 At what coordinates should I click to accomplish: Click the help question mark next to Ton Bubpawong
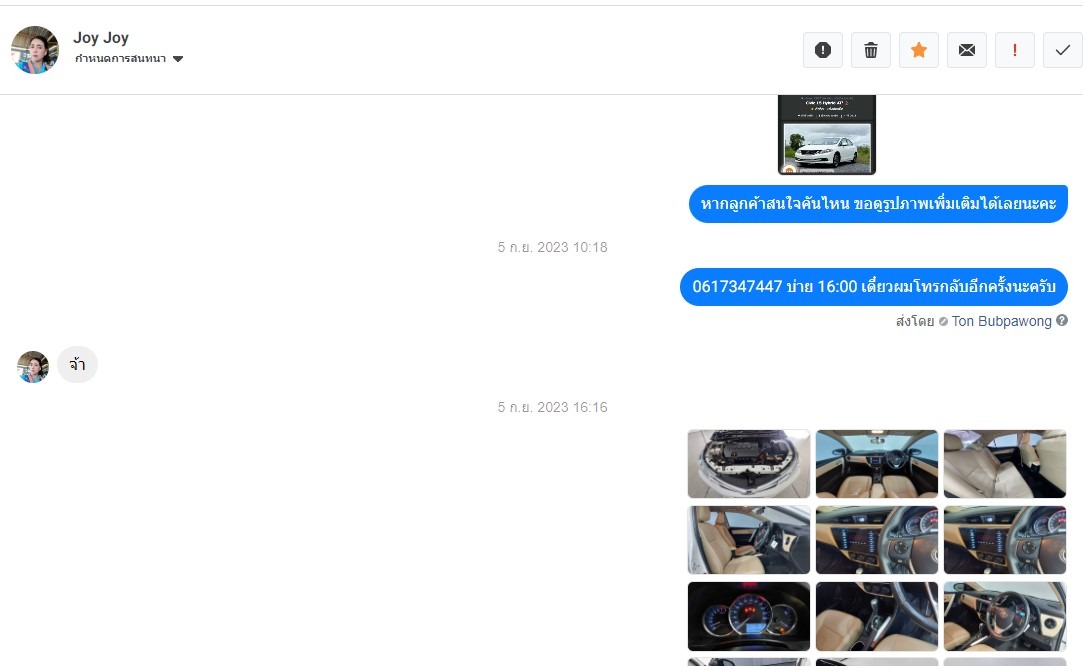(x=1062, y=320)
